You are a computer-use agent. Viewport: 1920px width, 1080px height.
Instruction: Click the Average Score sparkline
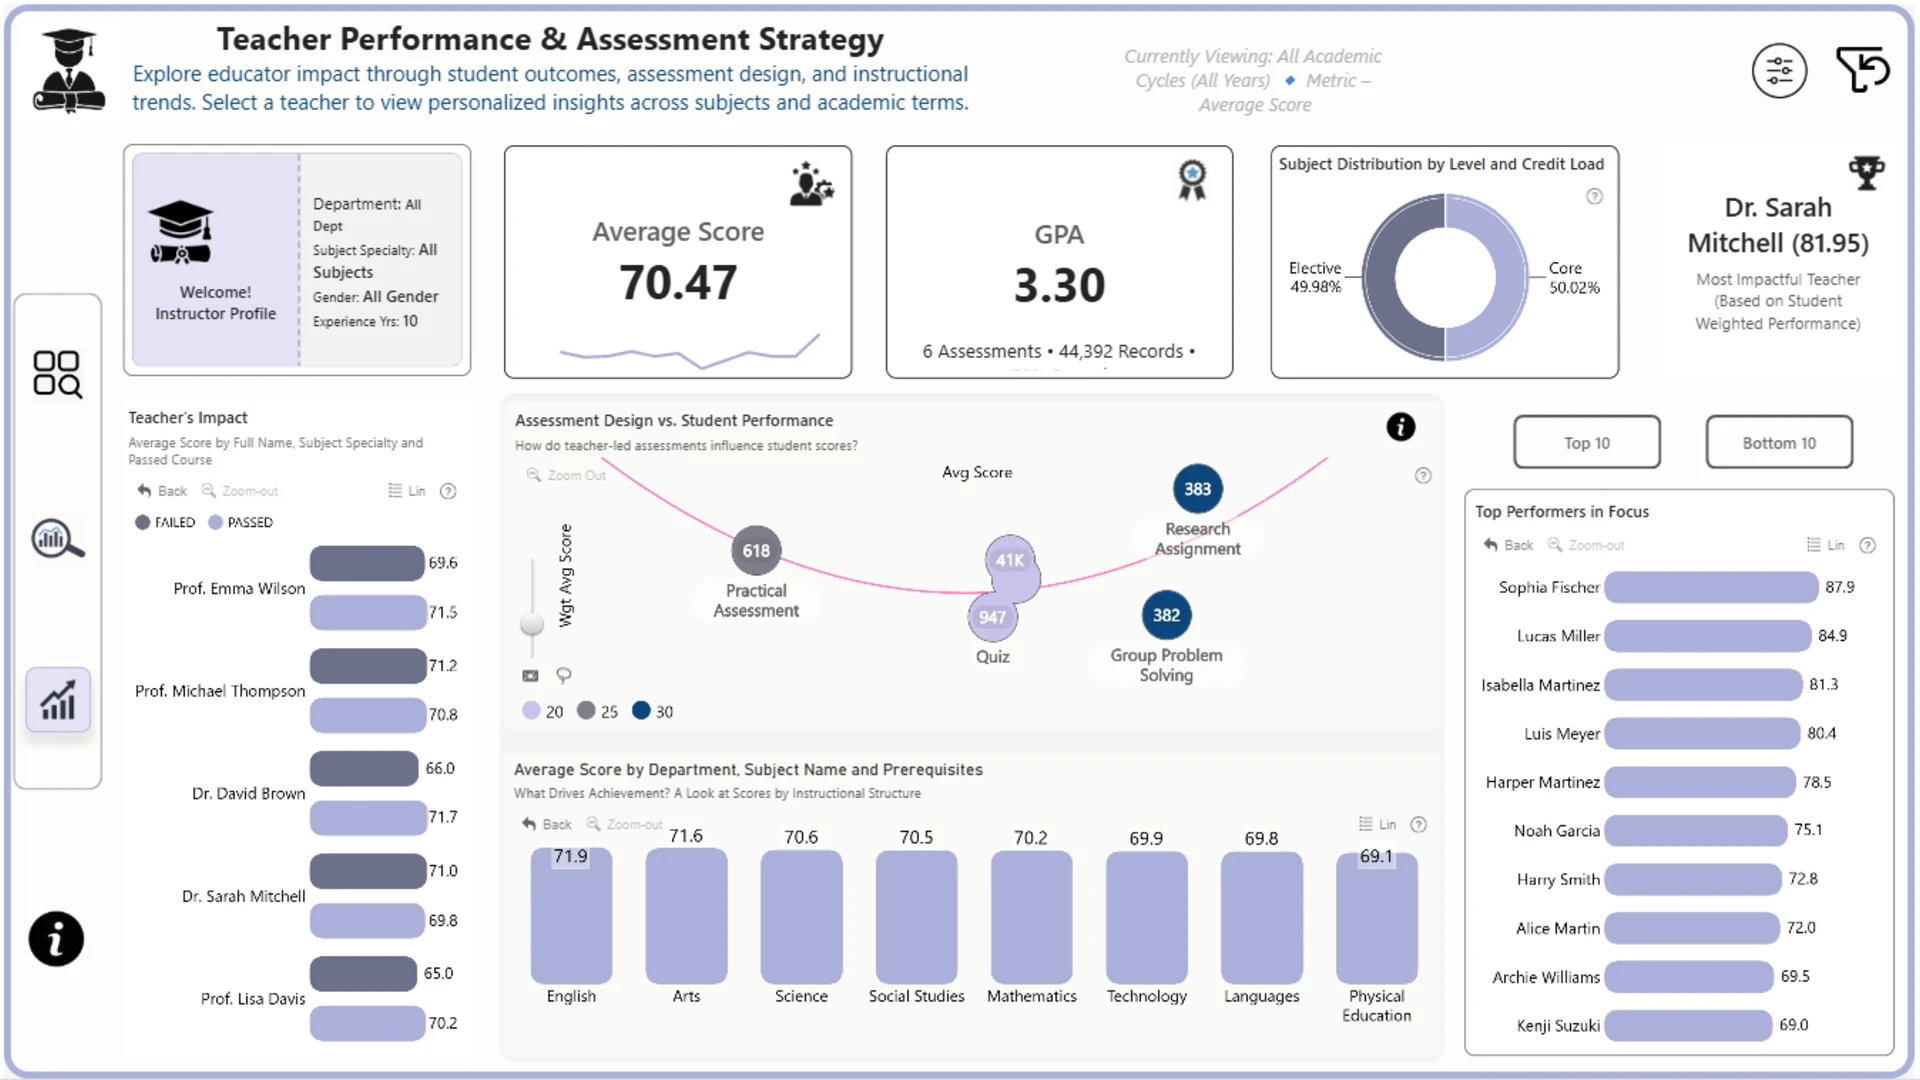[690, 352]
